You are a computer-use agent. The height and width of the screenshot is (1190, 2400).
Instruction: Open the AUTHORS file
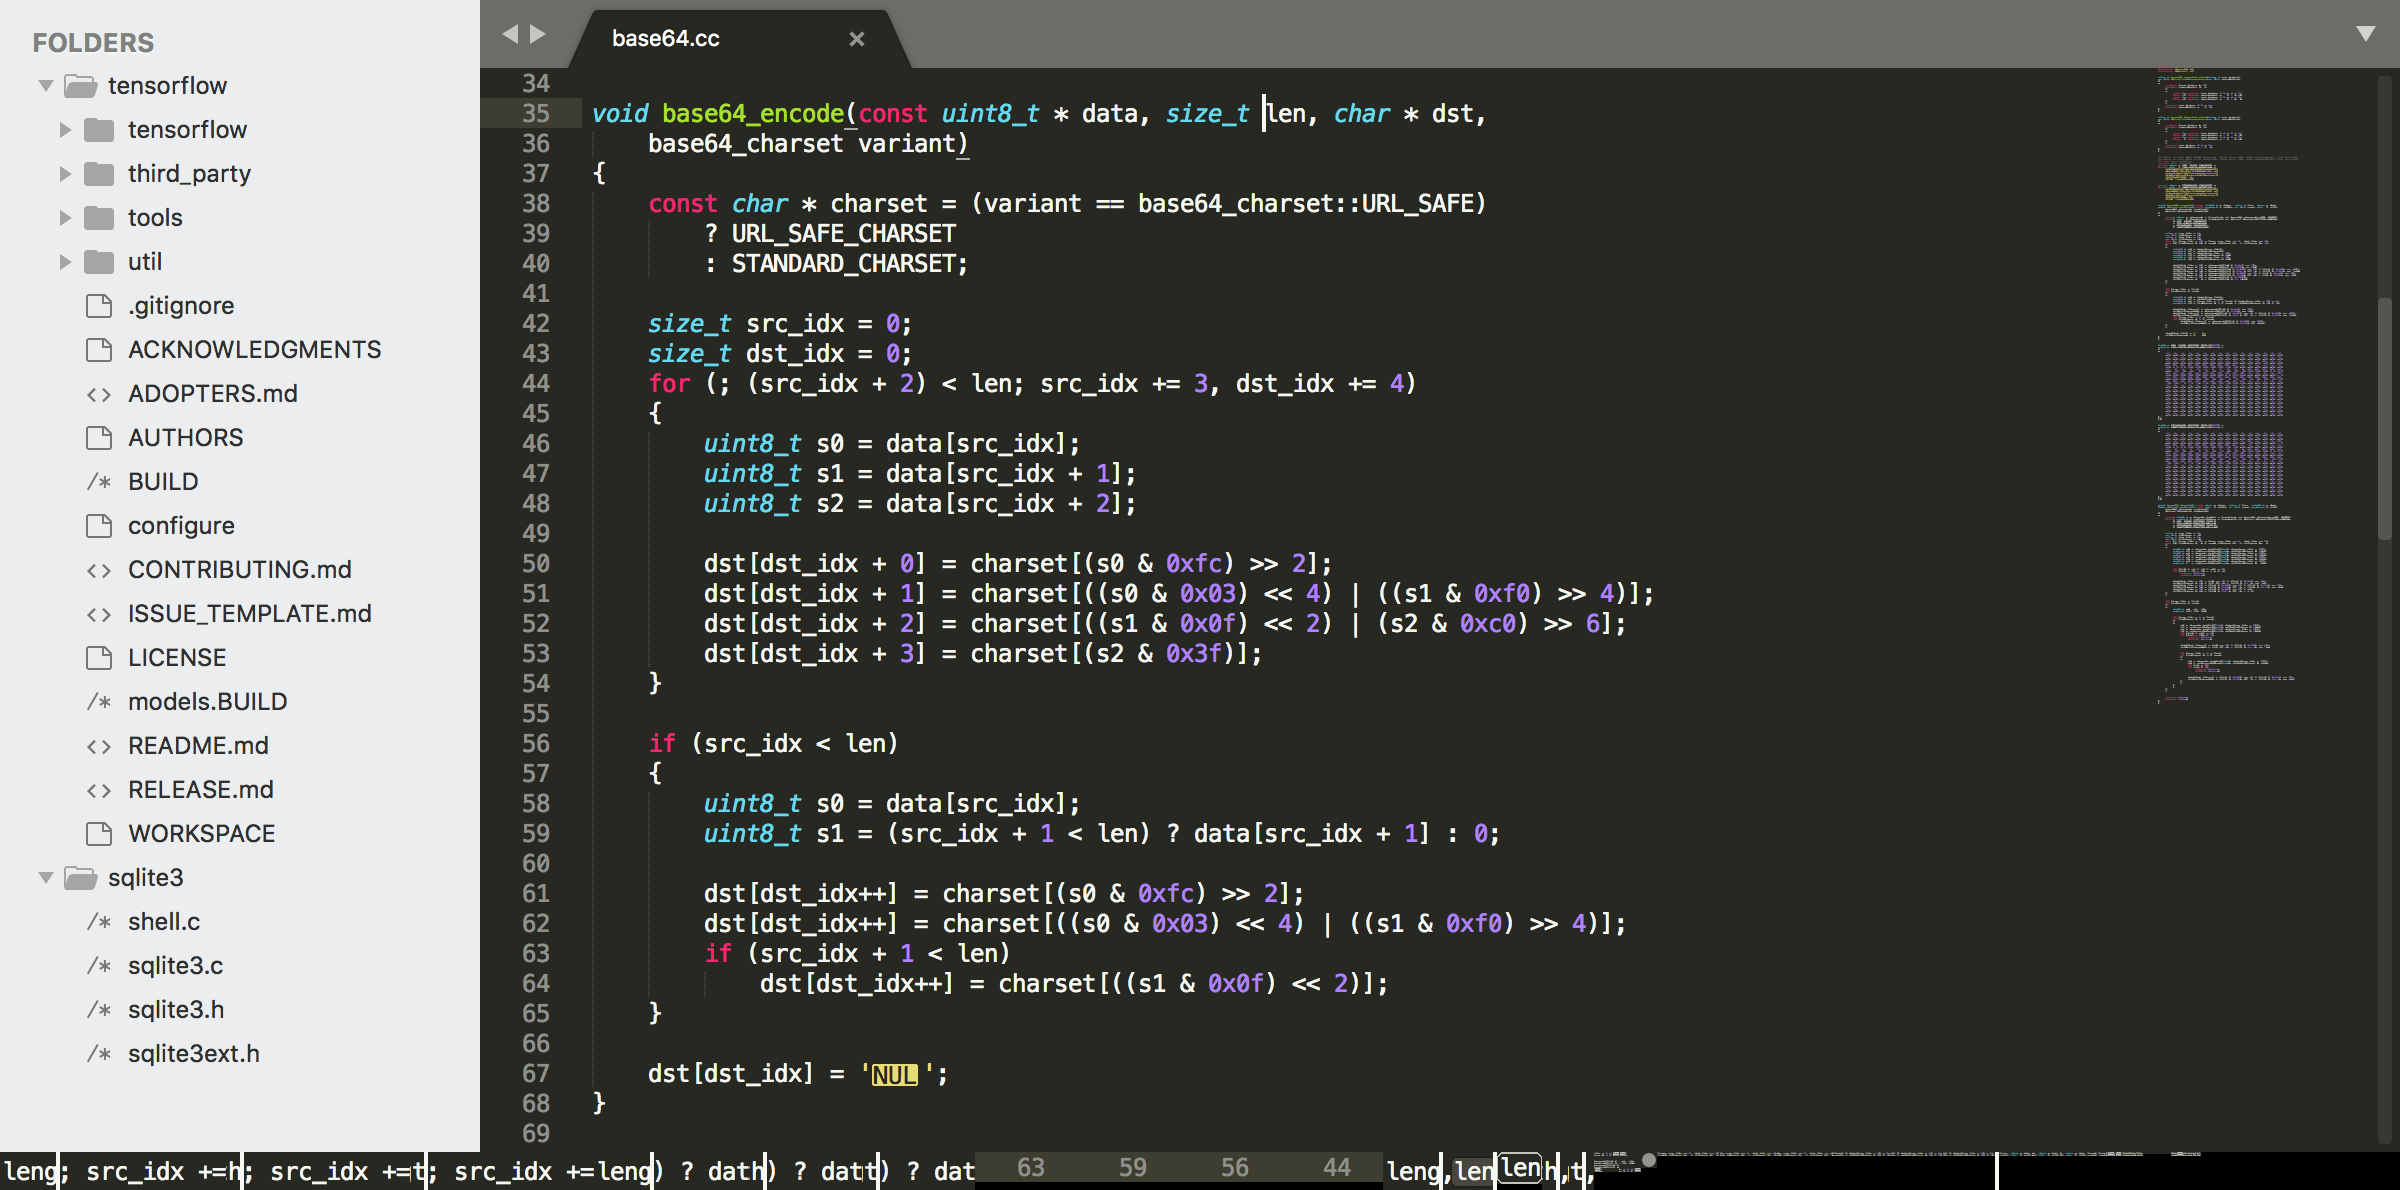(x=187, y=437)
